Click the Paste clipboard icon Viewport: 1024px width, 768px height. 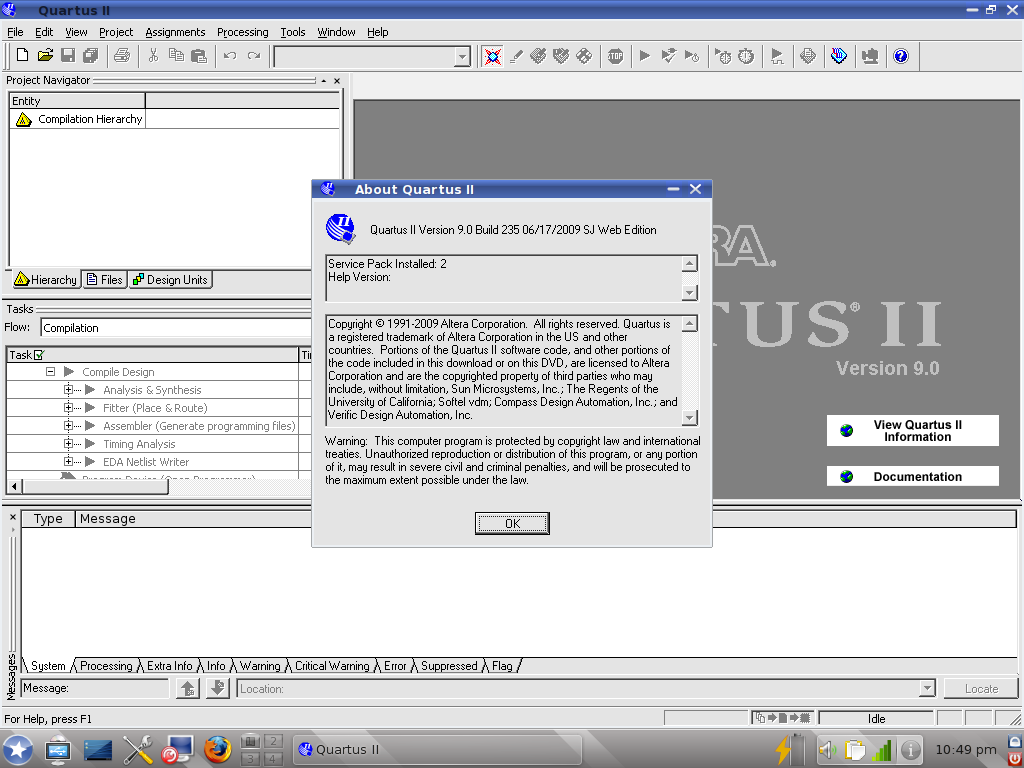[x=199, y=56]
